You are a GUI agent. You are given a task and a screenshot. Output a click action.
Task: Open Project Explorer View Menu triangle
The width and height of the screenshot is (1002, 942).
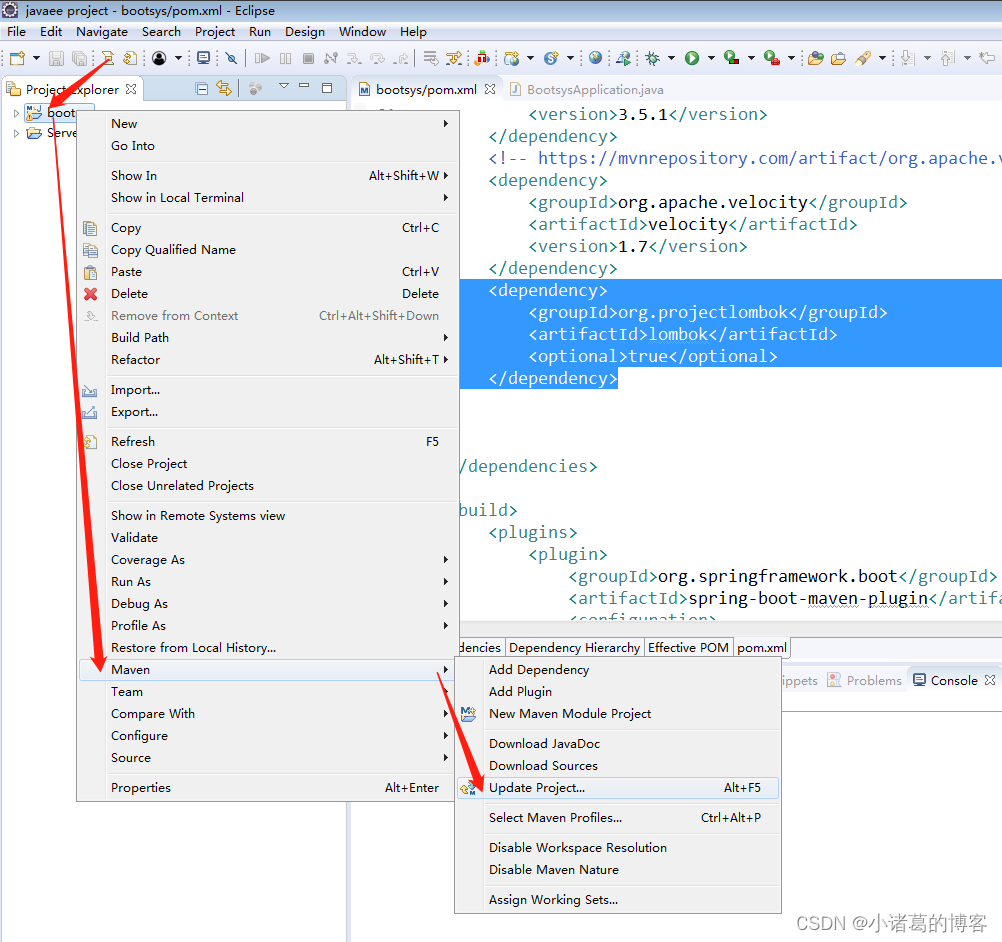pyautogui.click(x=284, y=86)
